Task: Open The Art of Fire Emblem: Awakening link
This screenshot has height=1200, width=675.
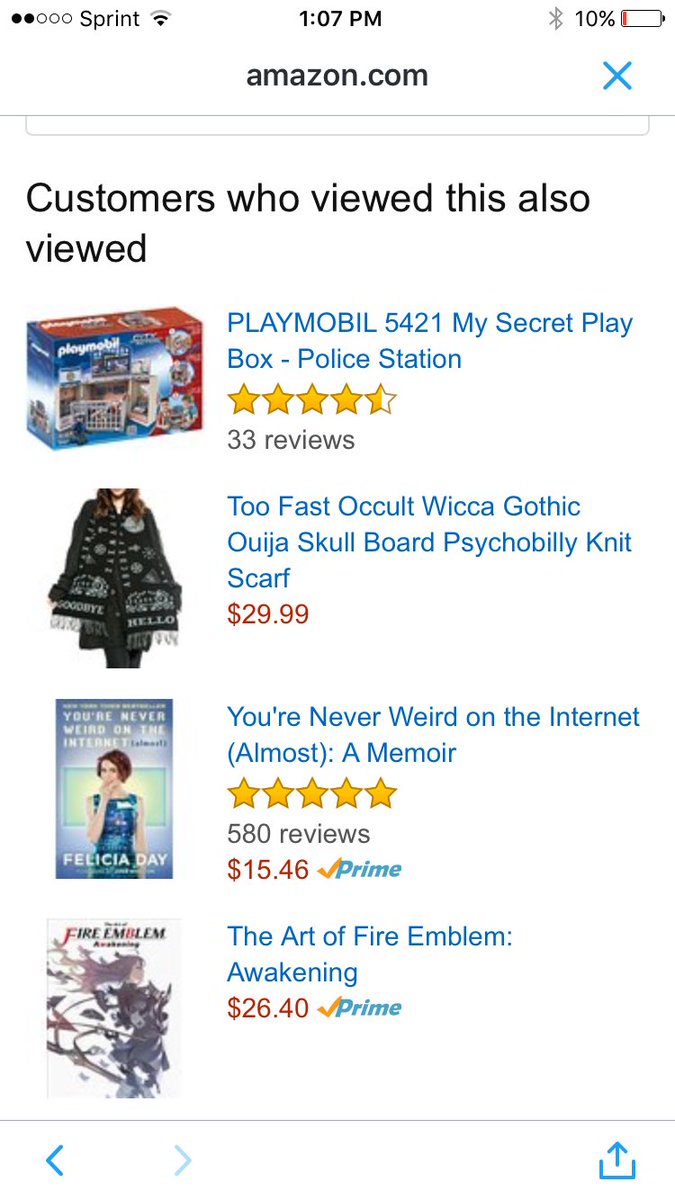Action: point(370,954)
